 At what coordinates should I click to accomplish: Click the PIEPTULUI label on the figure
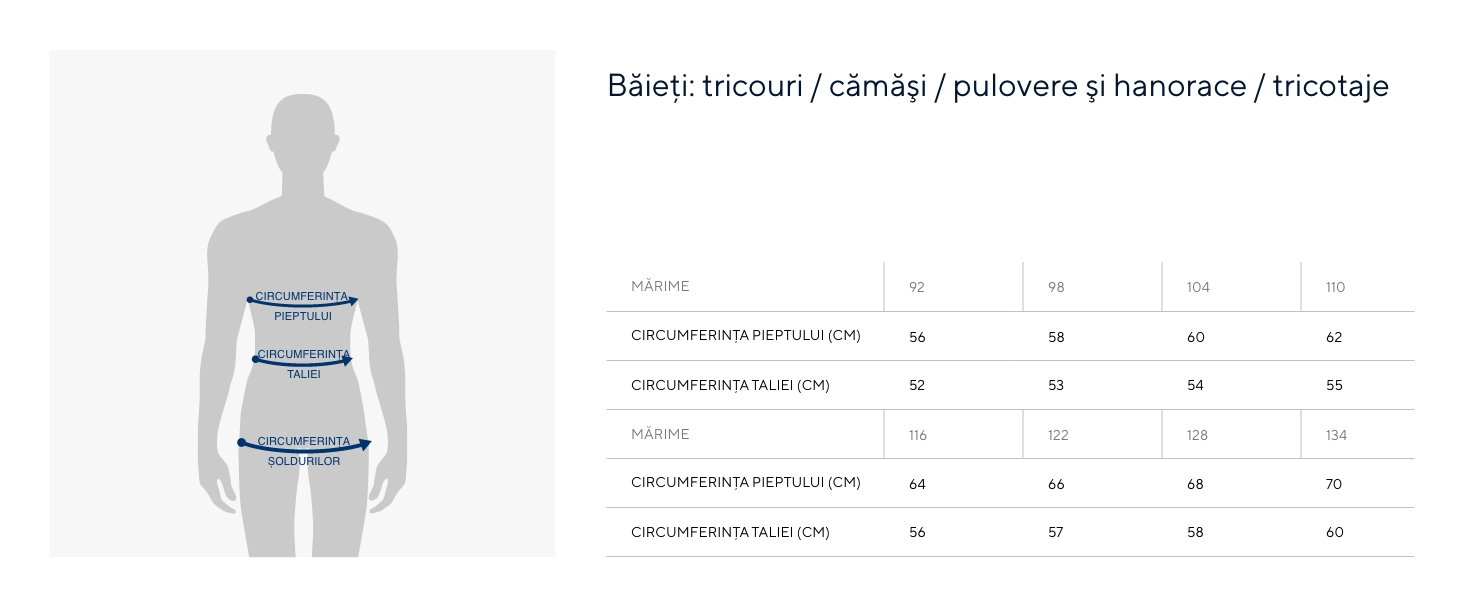(303, 316)
